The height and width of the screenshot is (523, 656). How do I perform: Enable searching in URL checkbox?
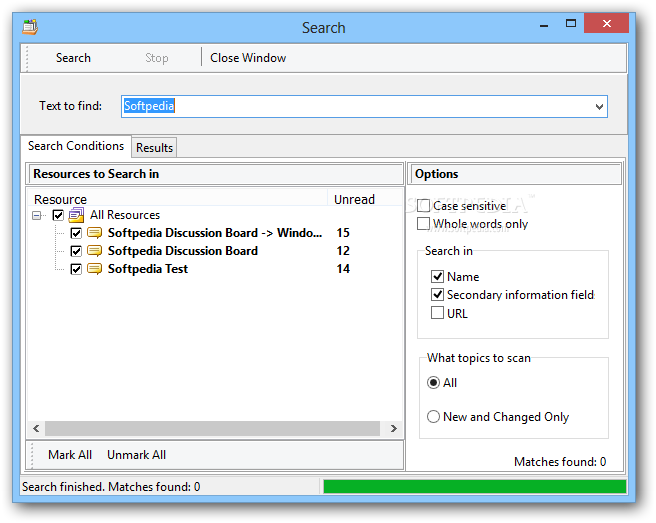pos(437,313)
